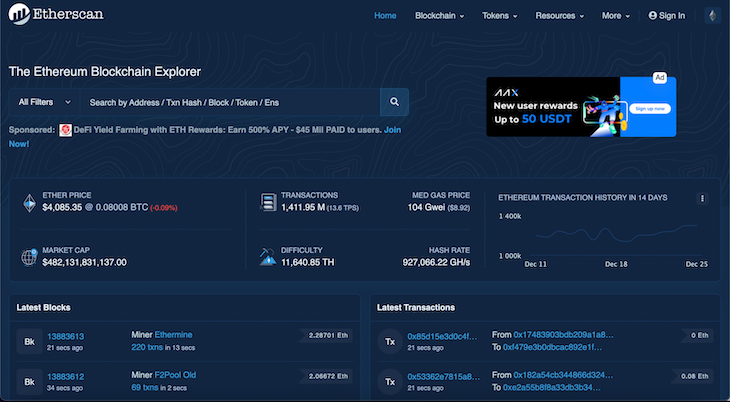Open miner F2Pool Old link

[175, 375]
